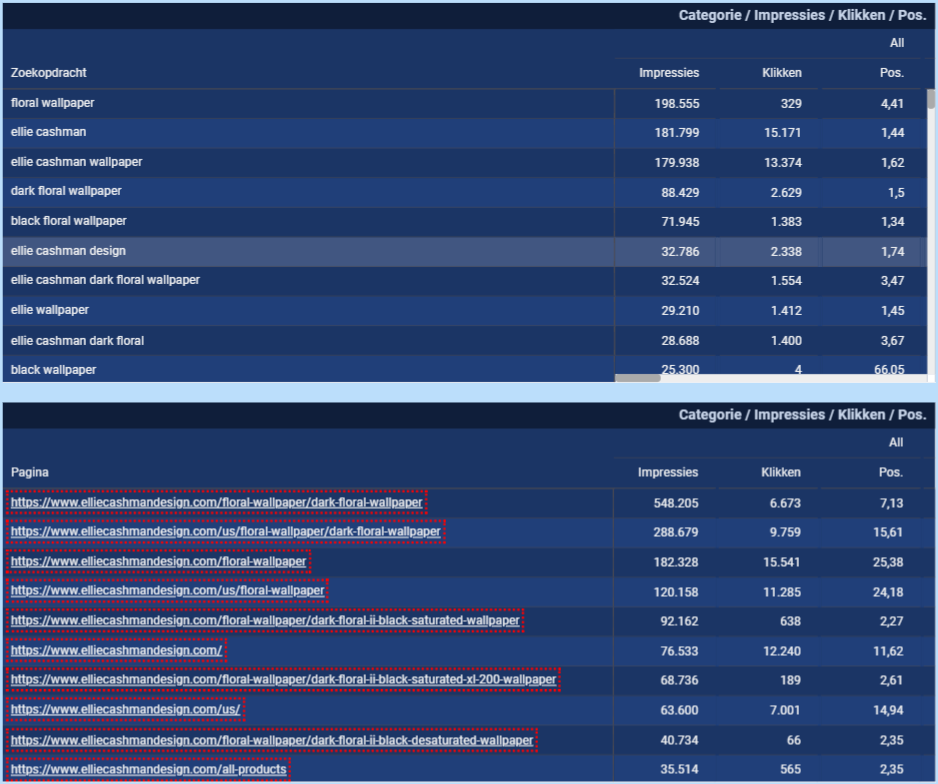
Task: Open the black-saturated-xl-200-wallpaper link
Action: [284, 680]
